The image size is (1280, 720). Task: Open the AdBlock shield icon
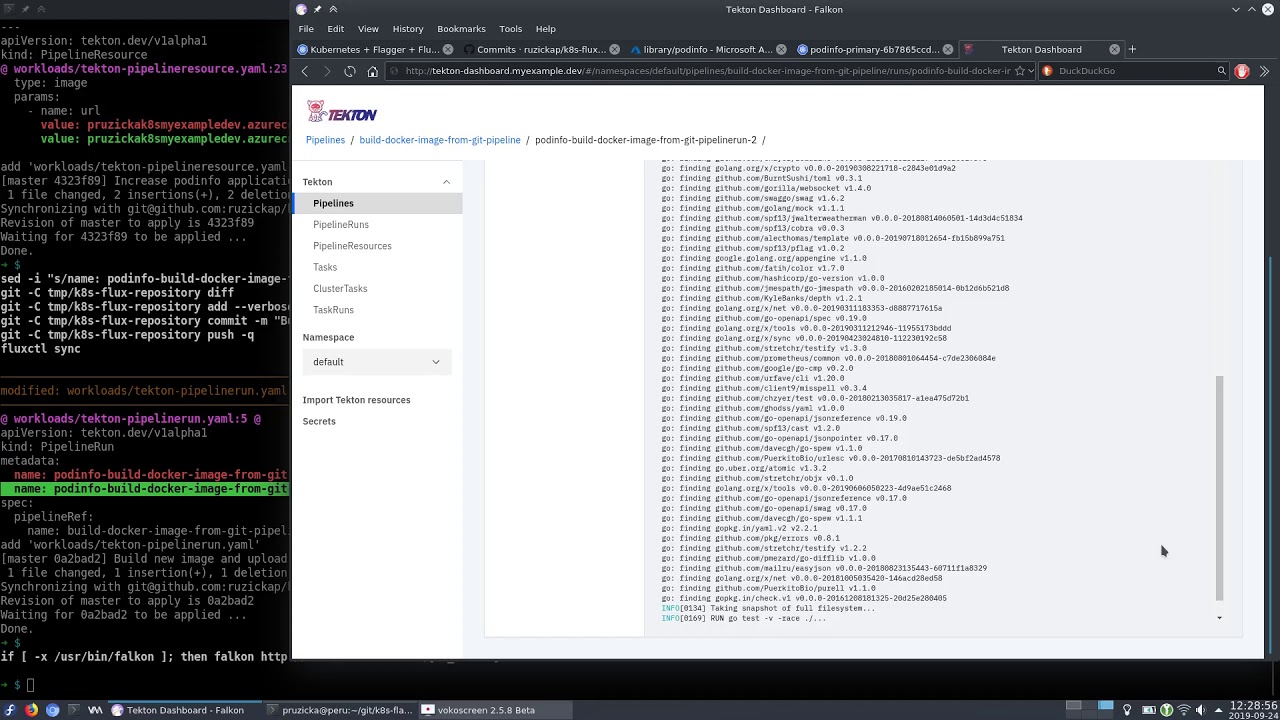(x=1242, y=71)
